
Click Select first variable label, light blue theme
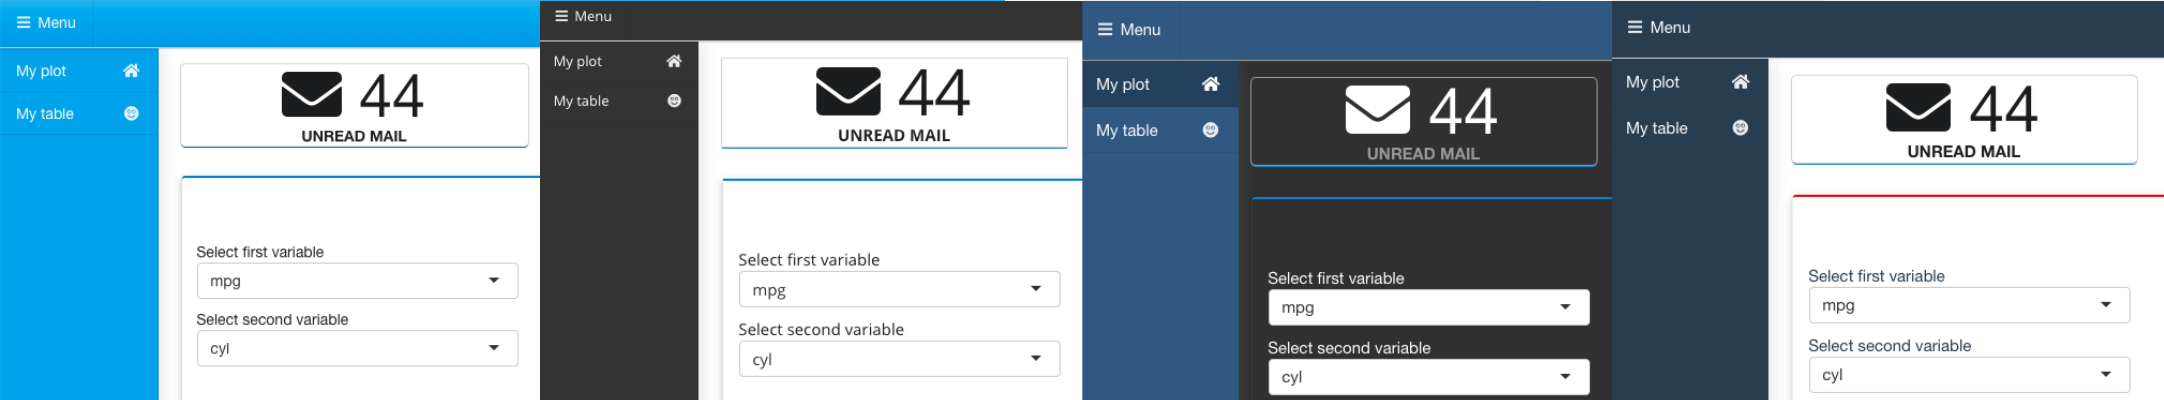pyautogui.click(x=260, y=252)
